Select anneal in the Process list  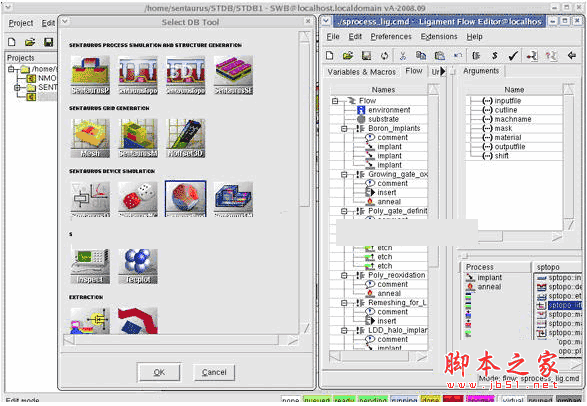[x=489, y=287]
